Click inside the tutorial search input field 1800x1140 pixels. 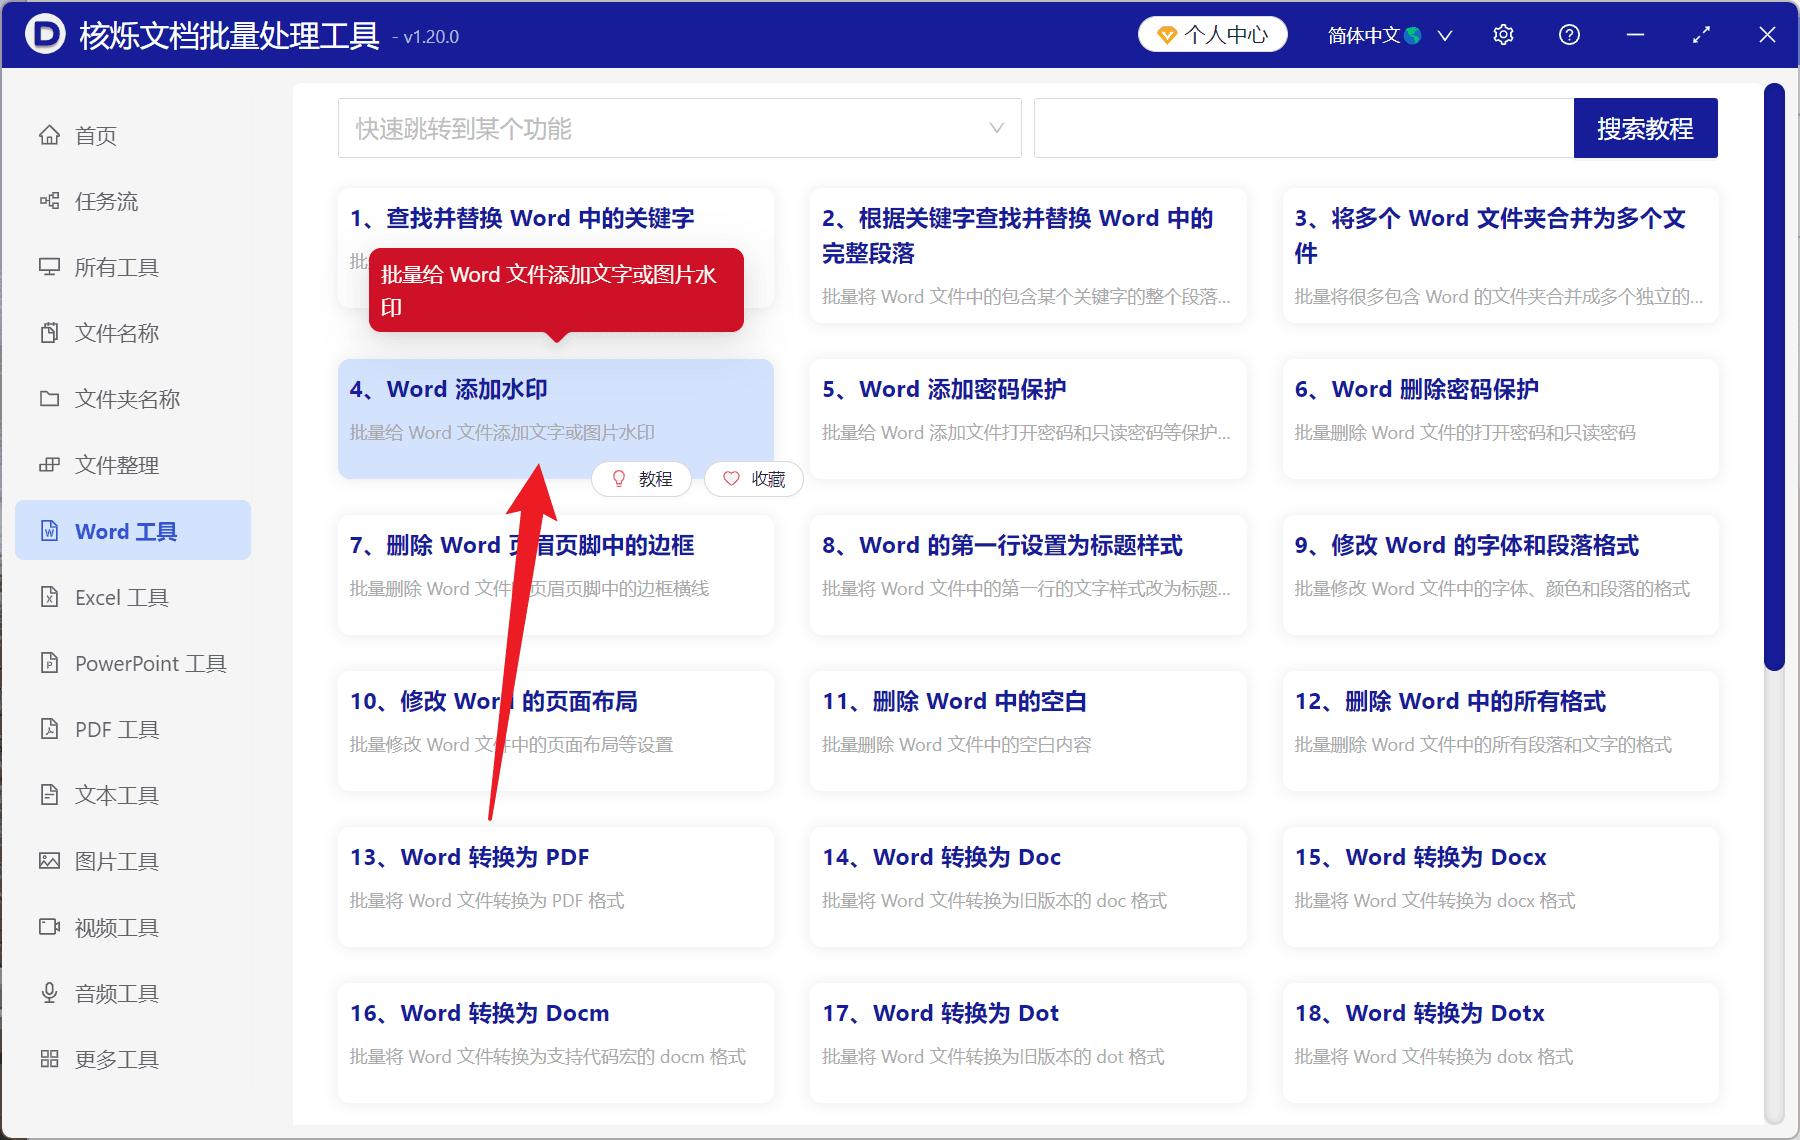click(x=1300, y=128)
